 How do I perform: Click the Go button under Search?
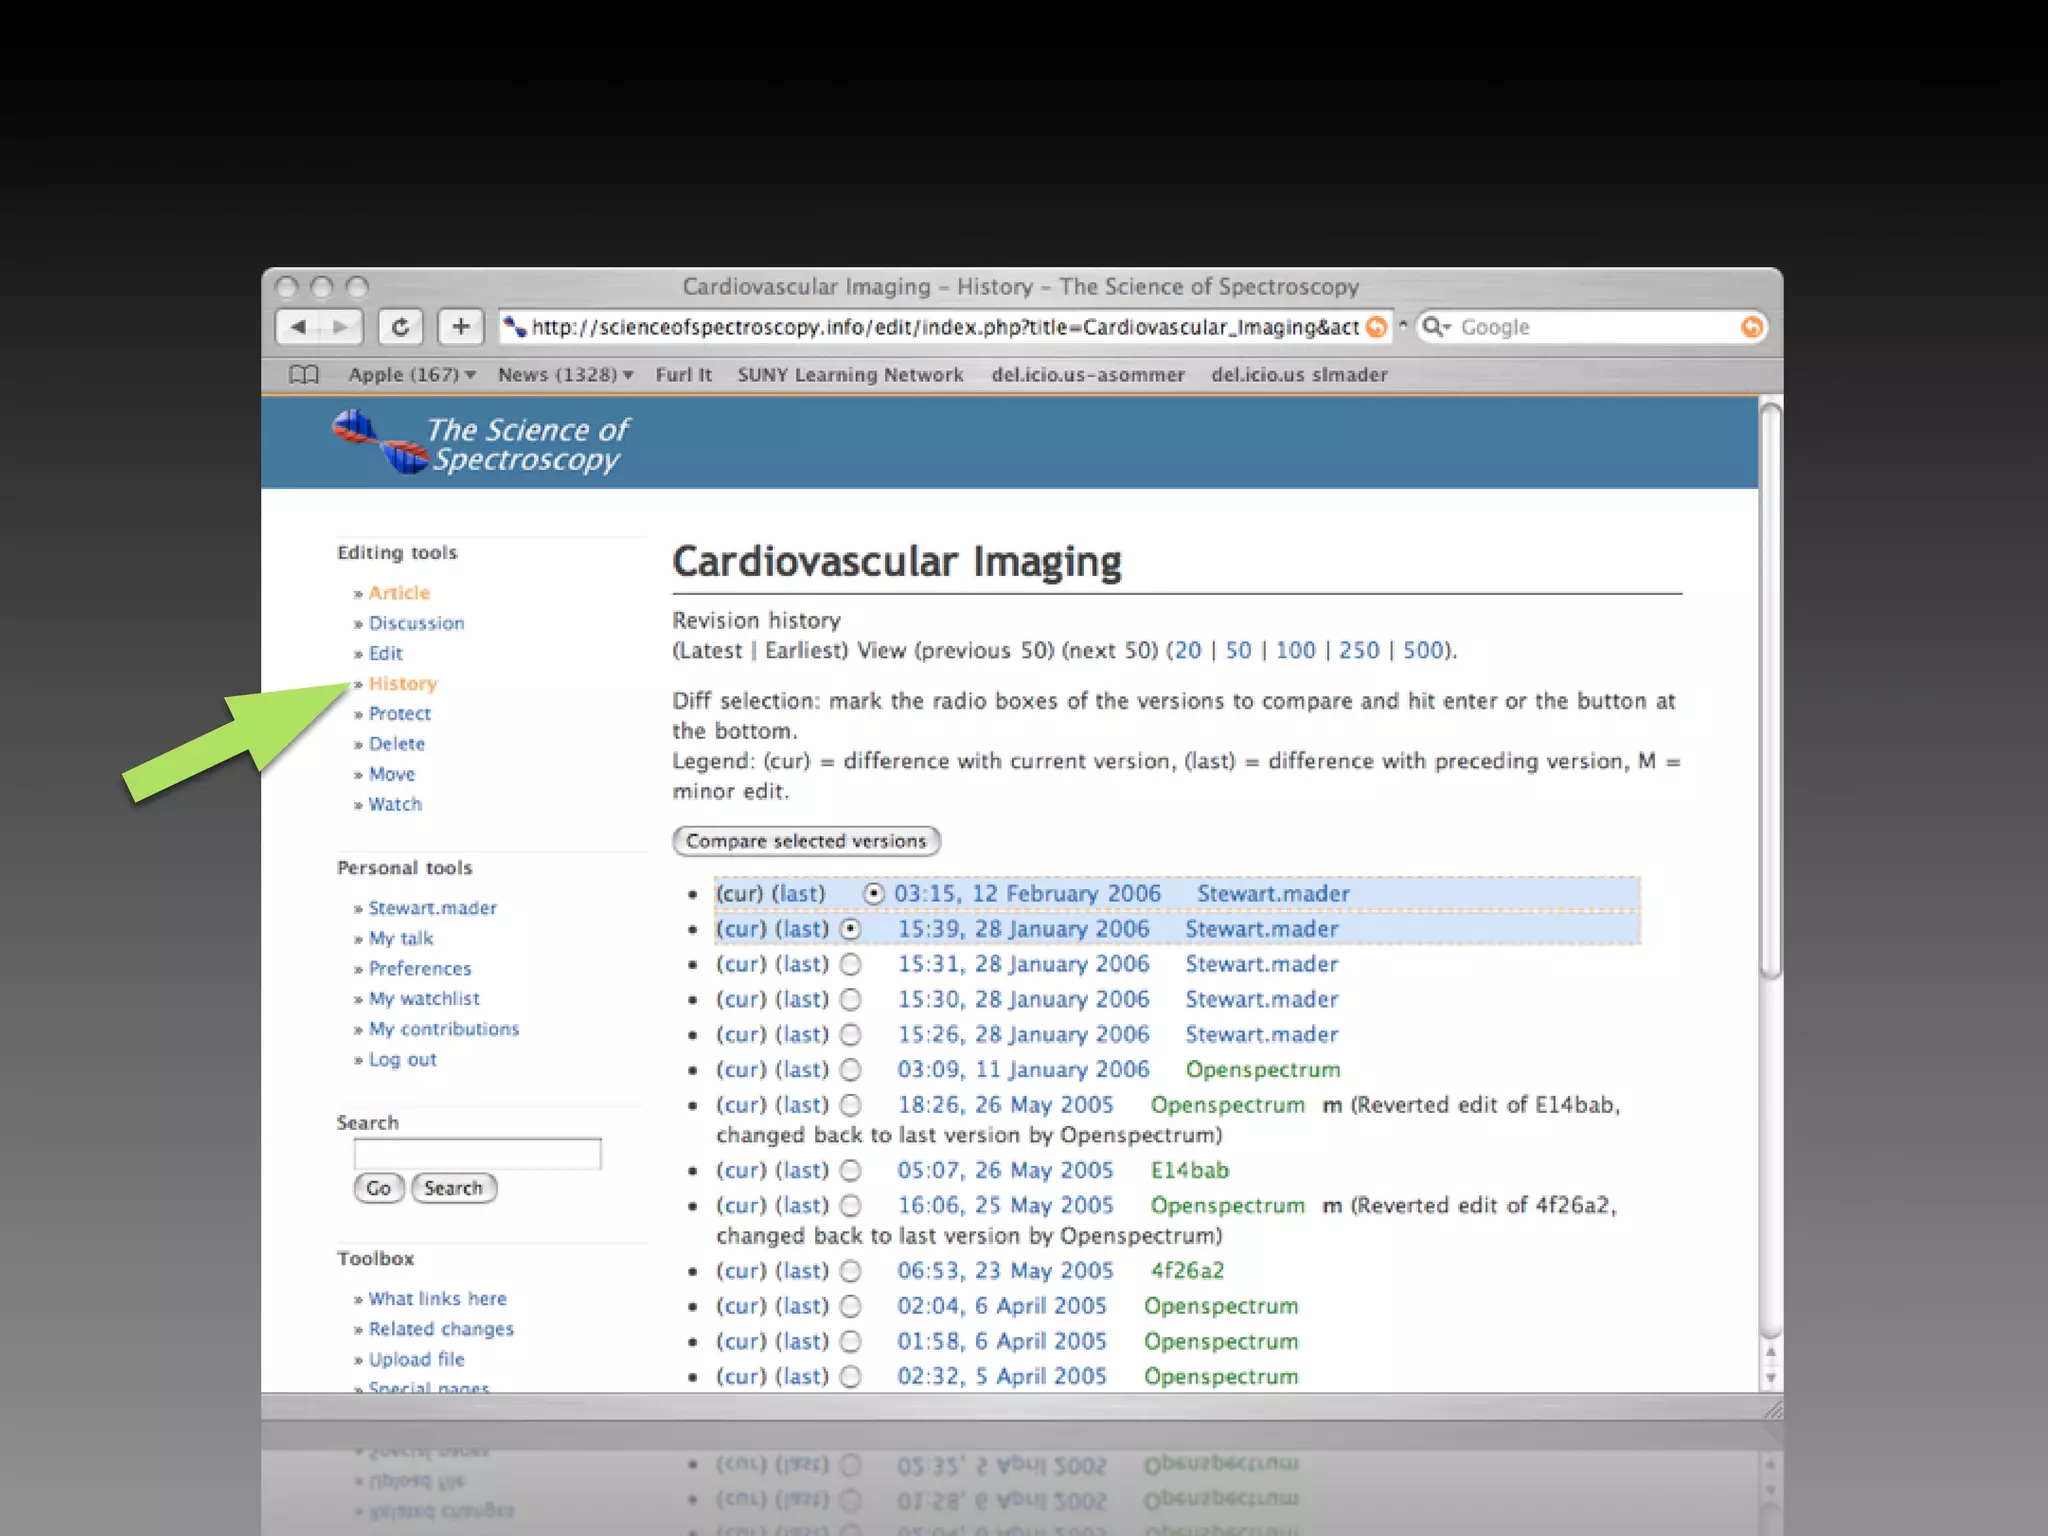tap(378, 1188)
